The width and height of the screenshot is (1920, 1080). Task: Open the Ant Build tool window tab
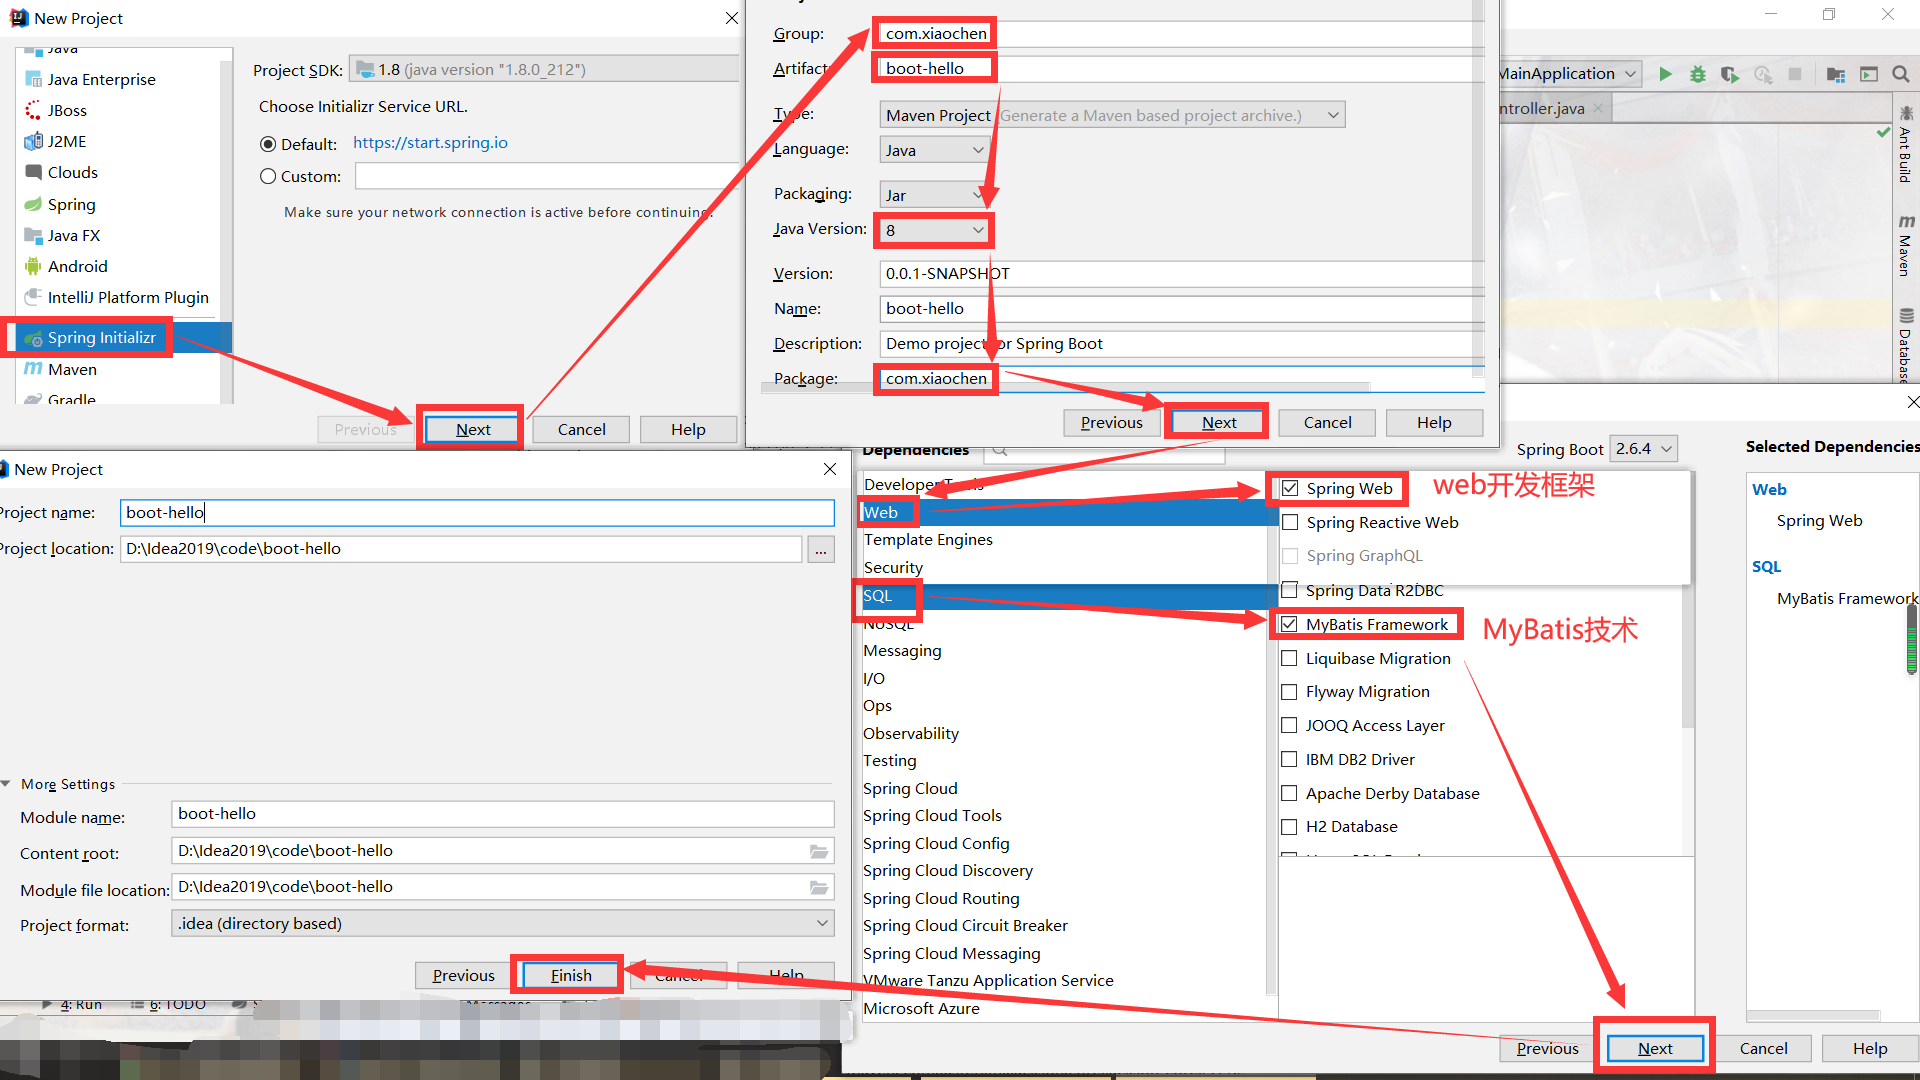[1906, 145]
